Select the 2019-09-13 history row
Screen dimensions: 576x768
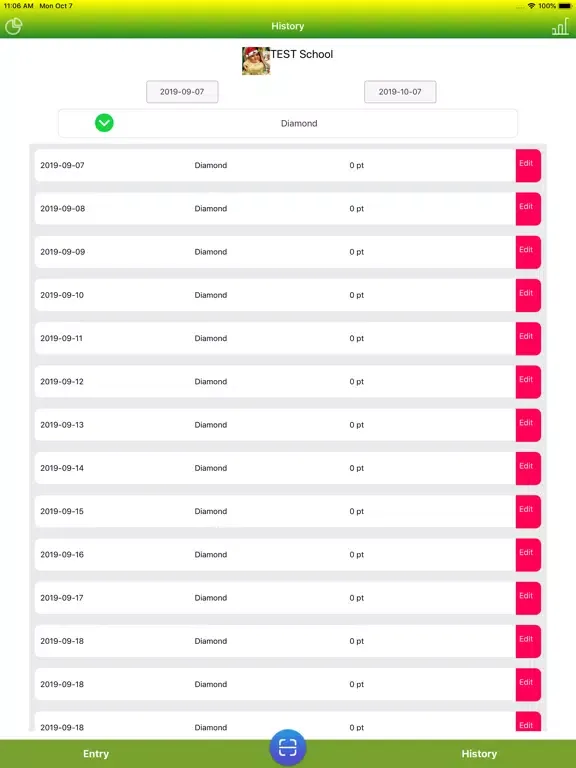275,425
